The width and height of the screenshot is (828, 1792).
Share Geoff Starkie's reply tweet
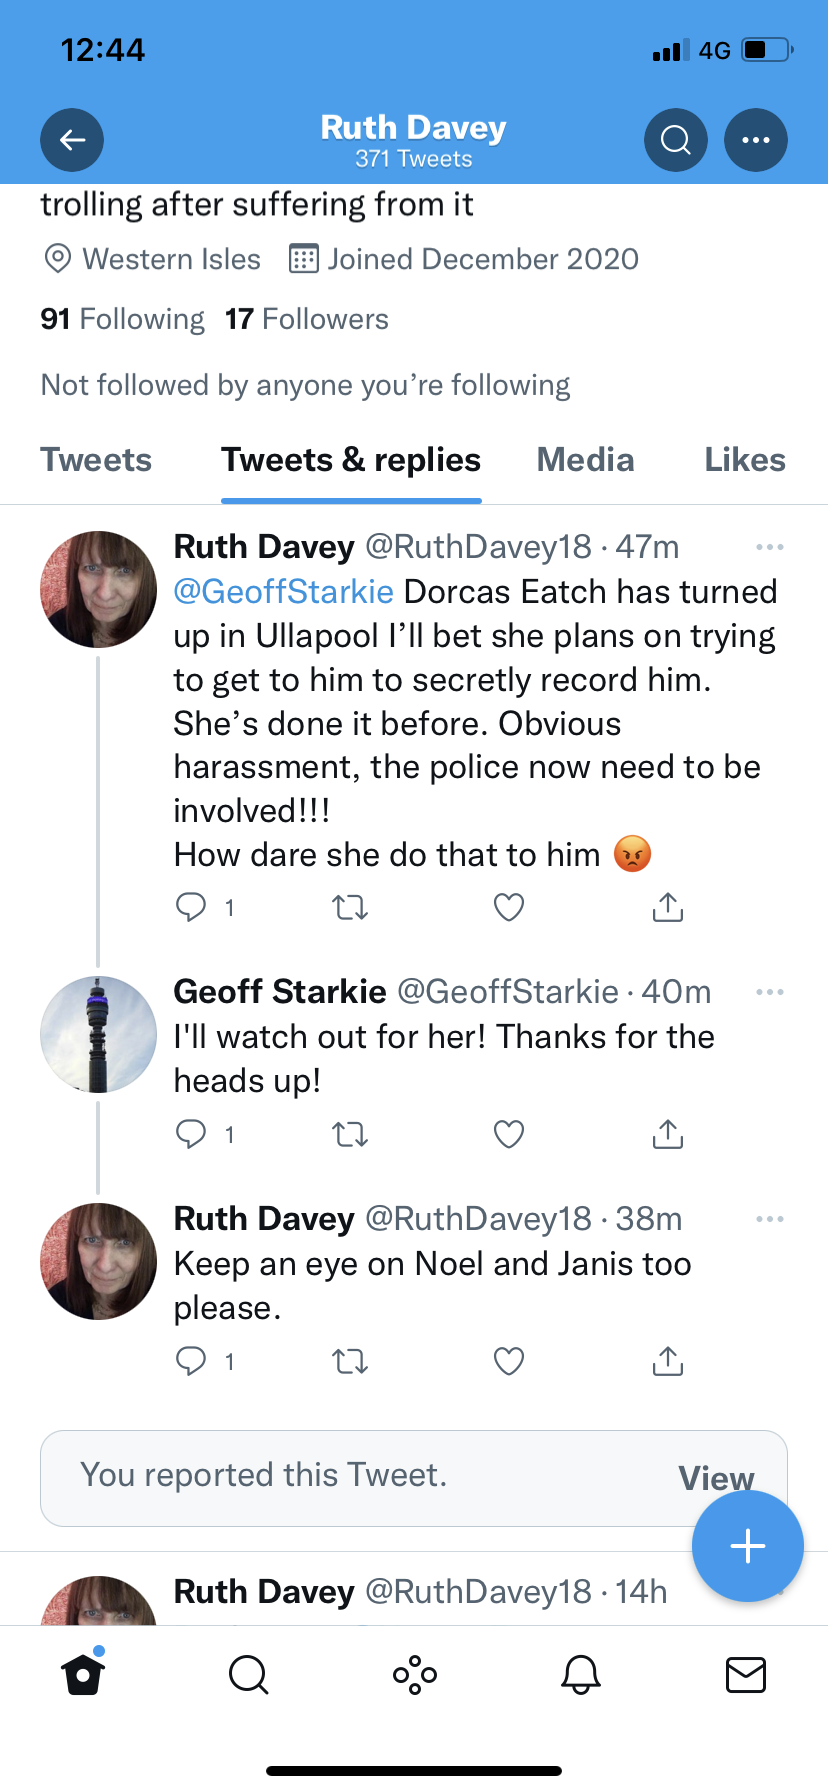(667, 1134)
